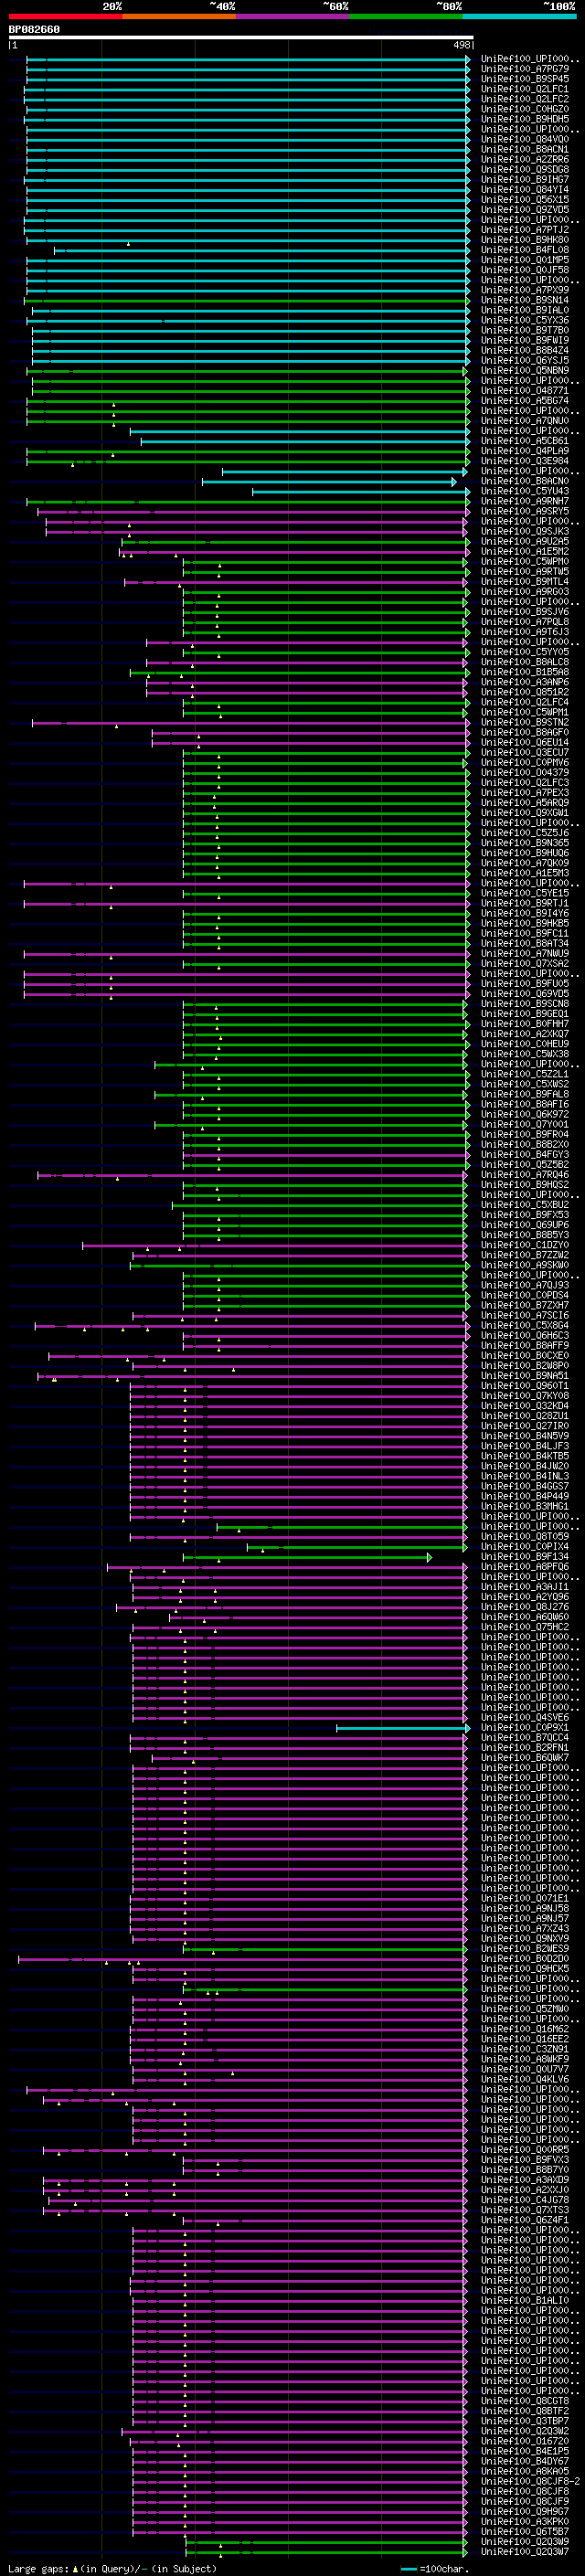Click label UniRef100_A2XKQ7
The image size is (585, 2576).
(525, 1034)
